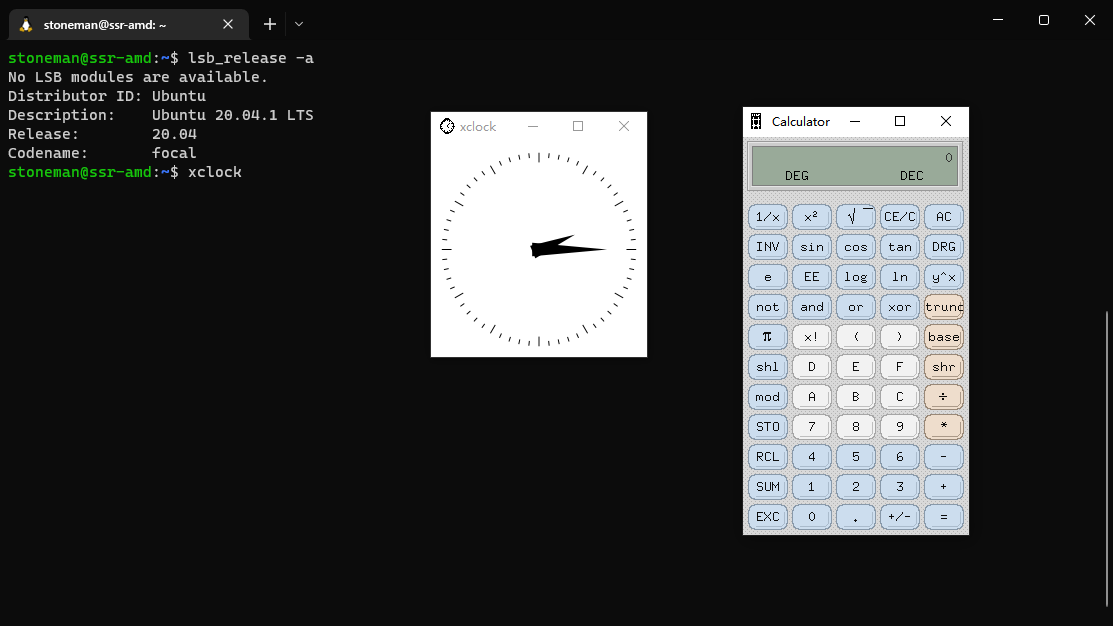The image size is (1113, 626).
Task: Click the sin function button
Action: tap(811, 247)
